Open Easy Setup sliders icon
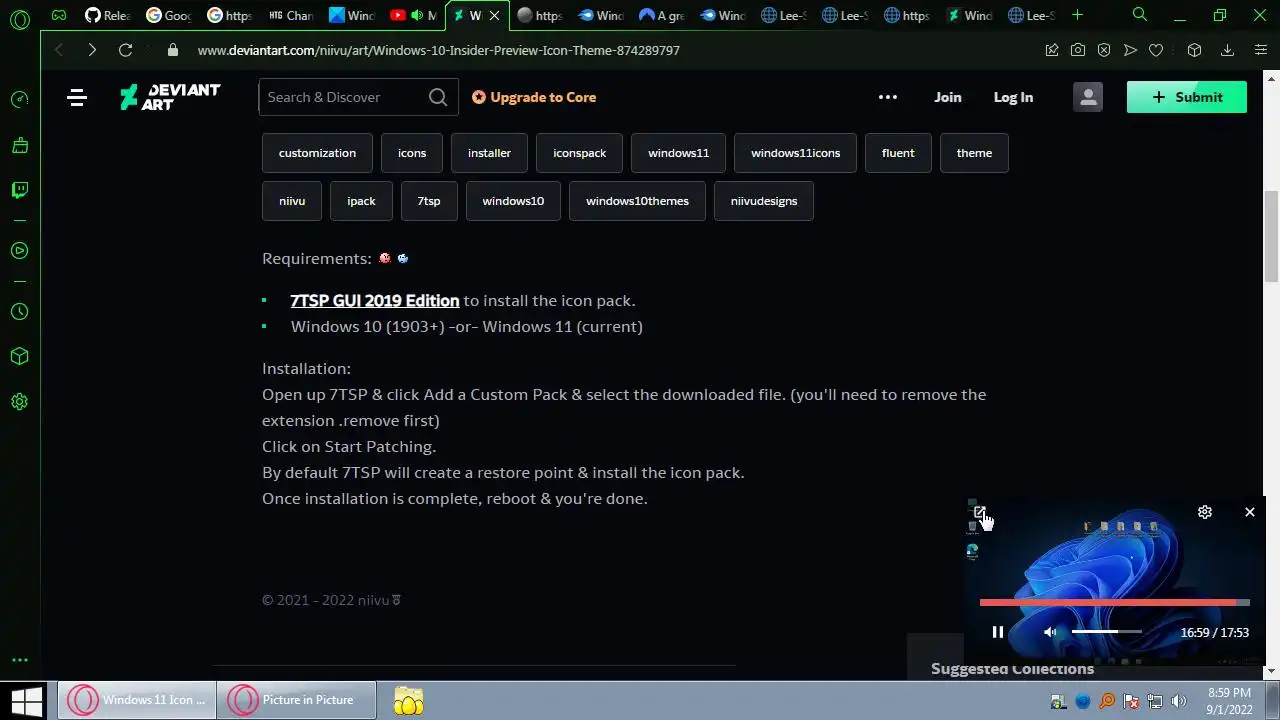Viewport: 1280px width, 720px height. click(x=1261, y=50)
